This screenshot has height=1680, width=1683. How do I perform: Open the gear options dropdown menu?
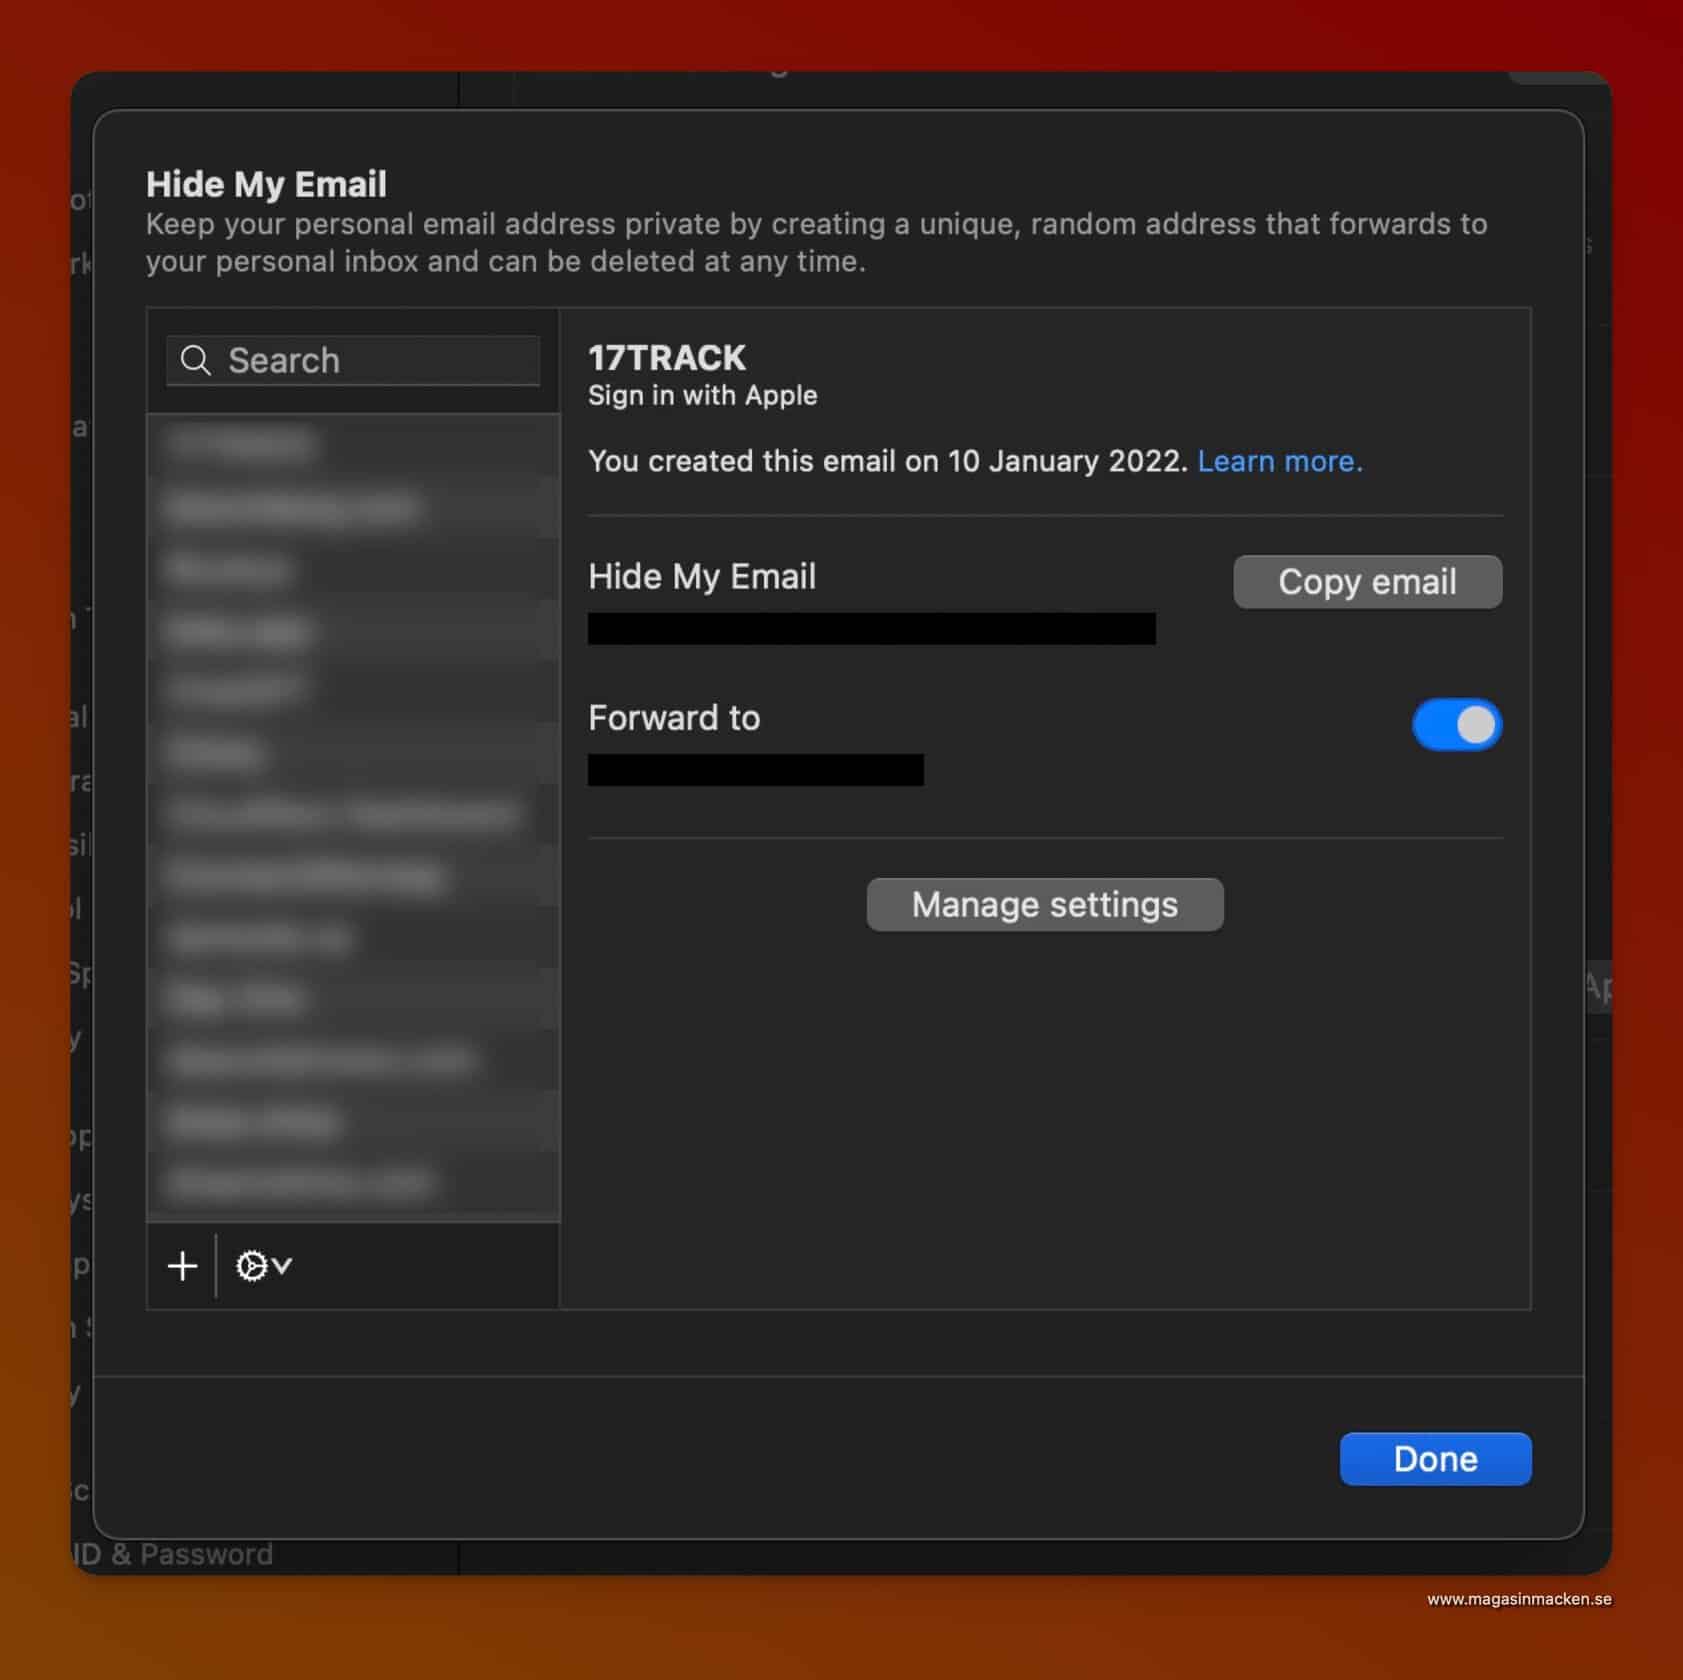[x=264, y=1266]
